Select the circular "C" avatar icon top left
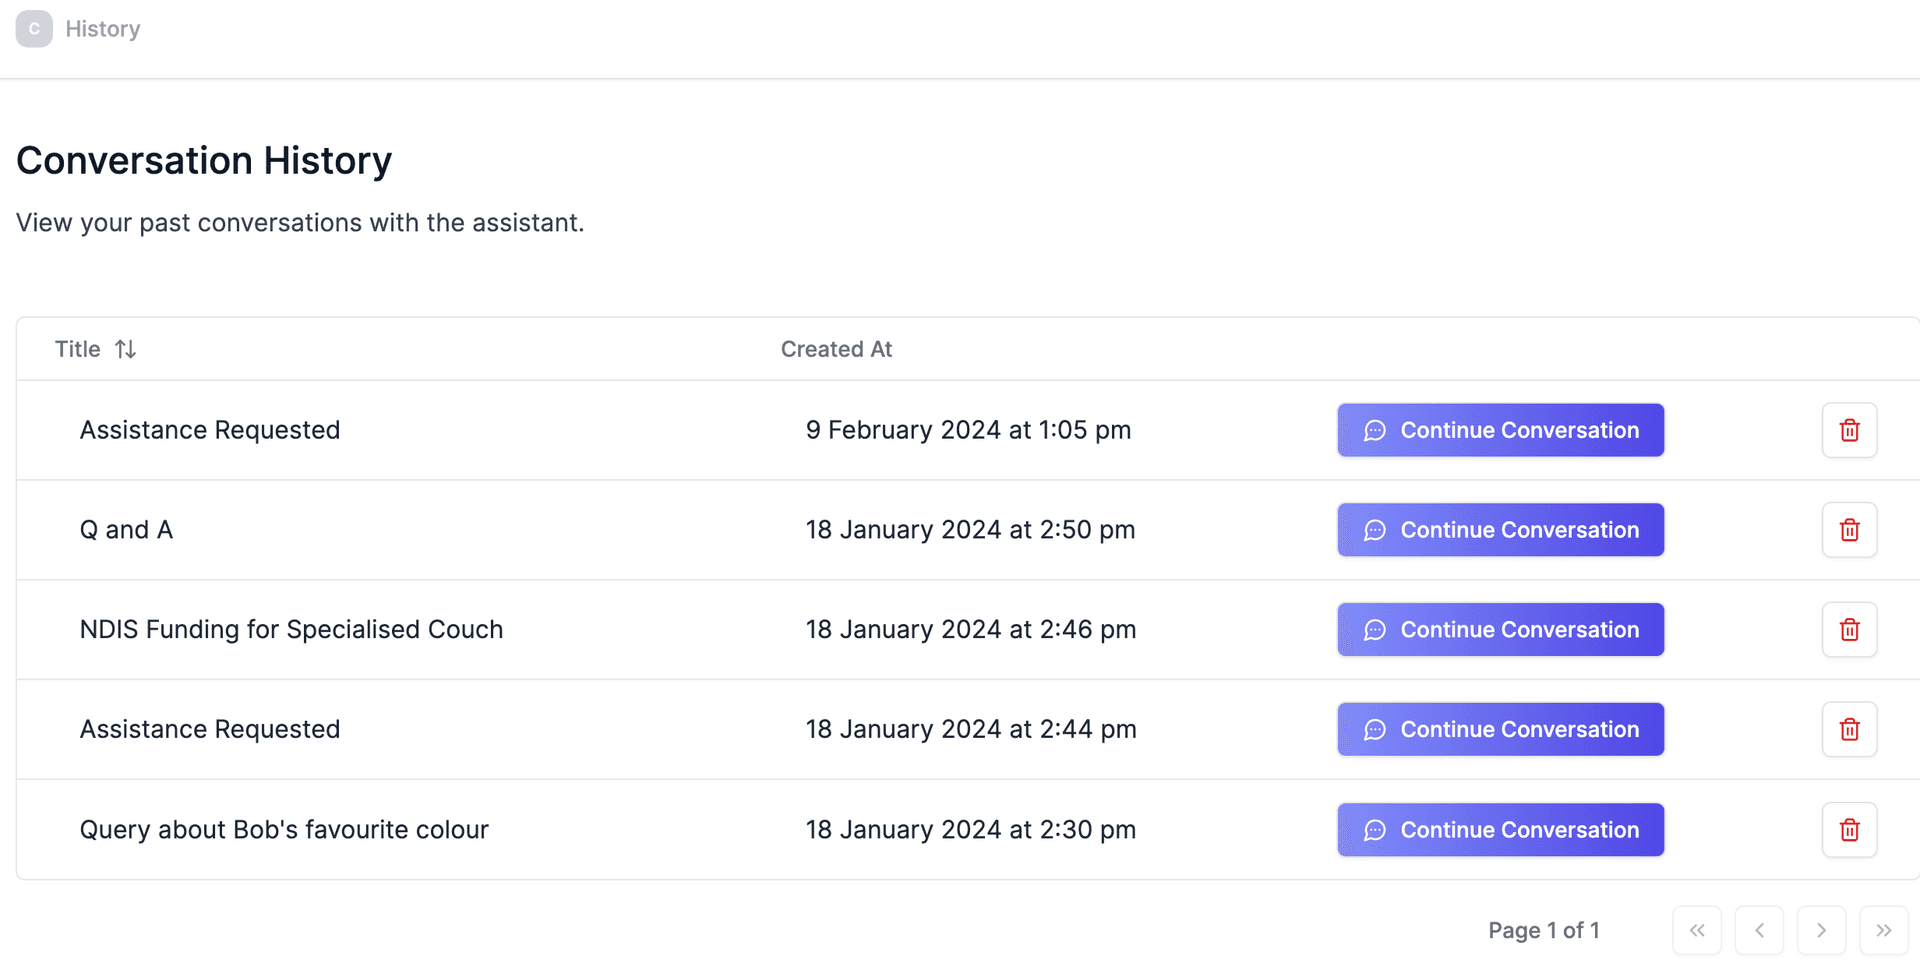The height and width of the screenshot is (963, 1920). [34, 28]
